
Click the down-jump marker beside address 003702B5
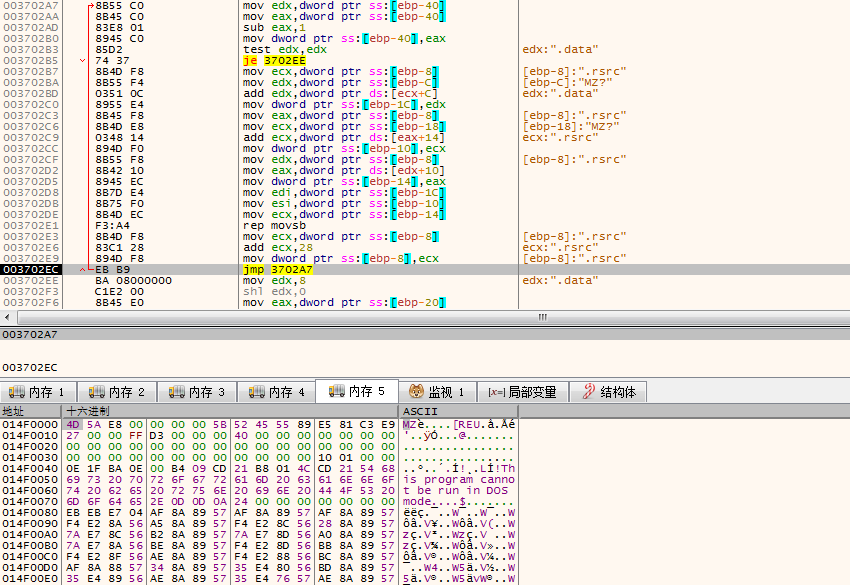click(82, 60)
